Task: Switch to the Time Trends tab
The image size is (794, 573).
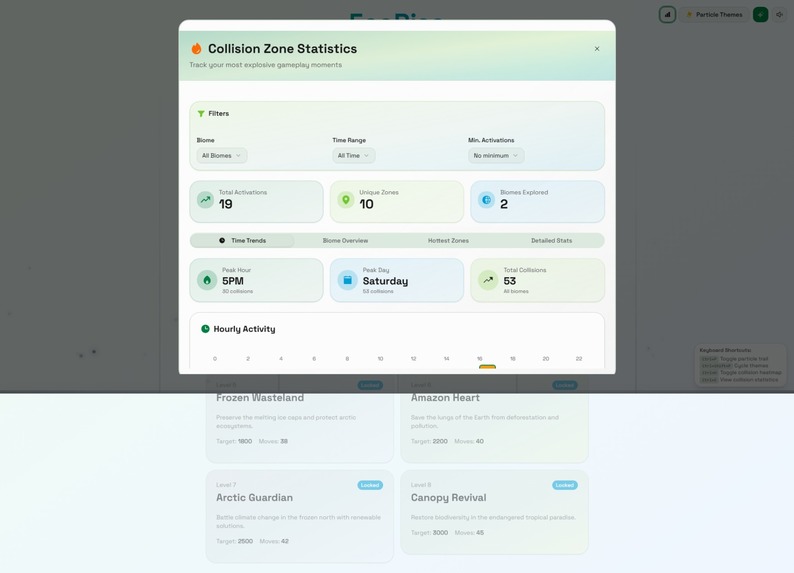Action: 242,240
